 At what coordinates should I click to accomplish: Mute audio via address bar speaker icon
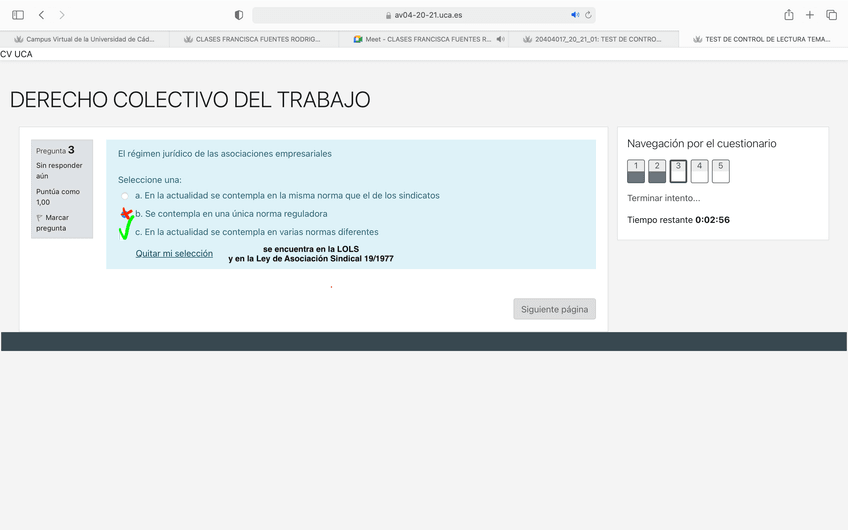(575, 15)
